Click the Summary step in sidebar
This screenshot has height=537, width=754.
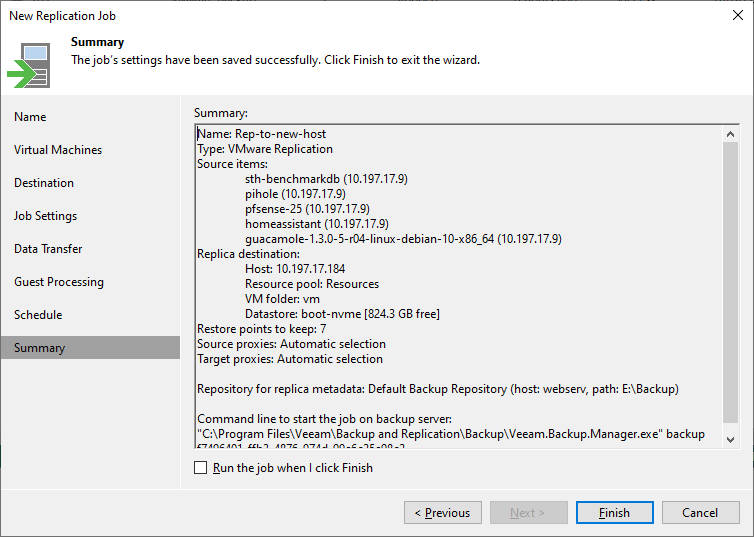(x=40, y=348)
